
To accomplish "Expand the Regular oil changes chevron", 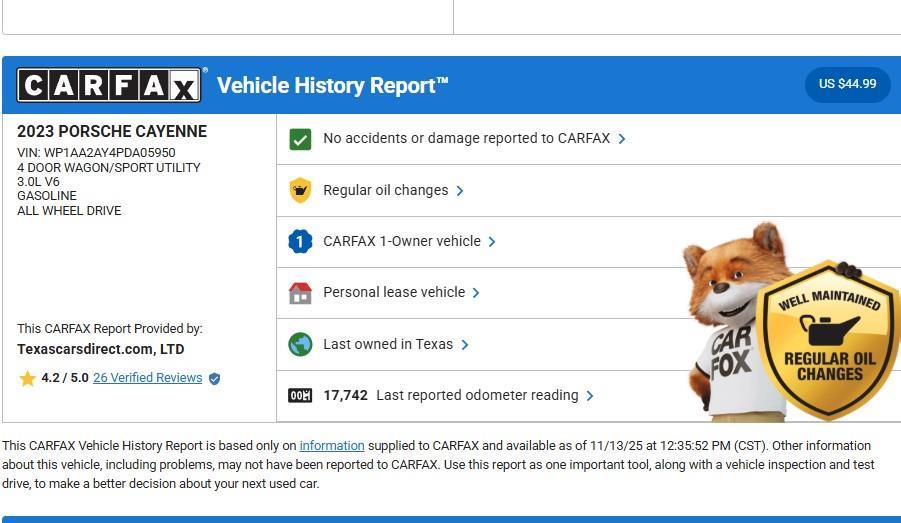I will [460, 191].
